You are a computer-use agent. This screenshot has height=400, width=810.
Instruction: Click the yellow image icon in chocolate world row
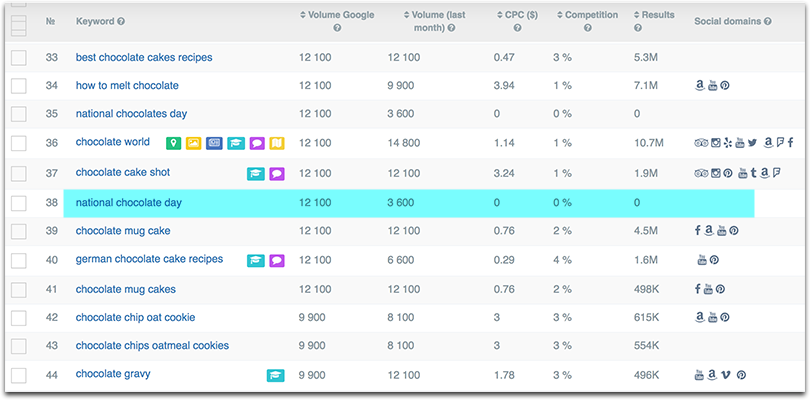click(194, 143)
